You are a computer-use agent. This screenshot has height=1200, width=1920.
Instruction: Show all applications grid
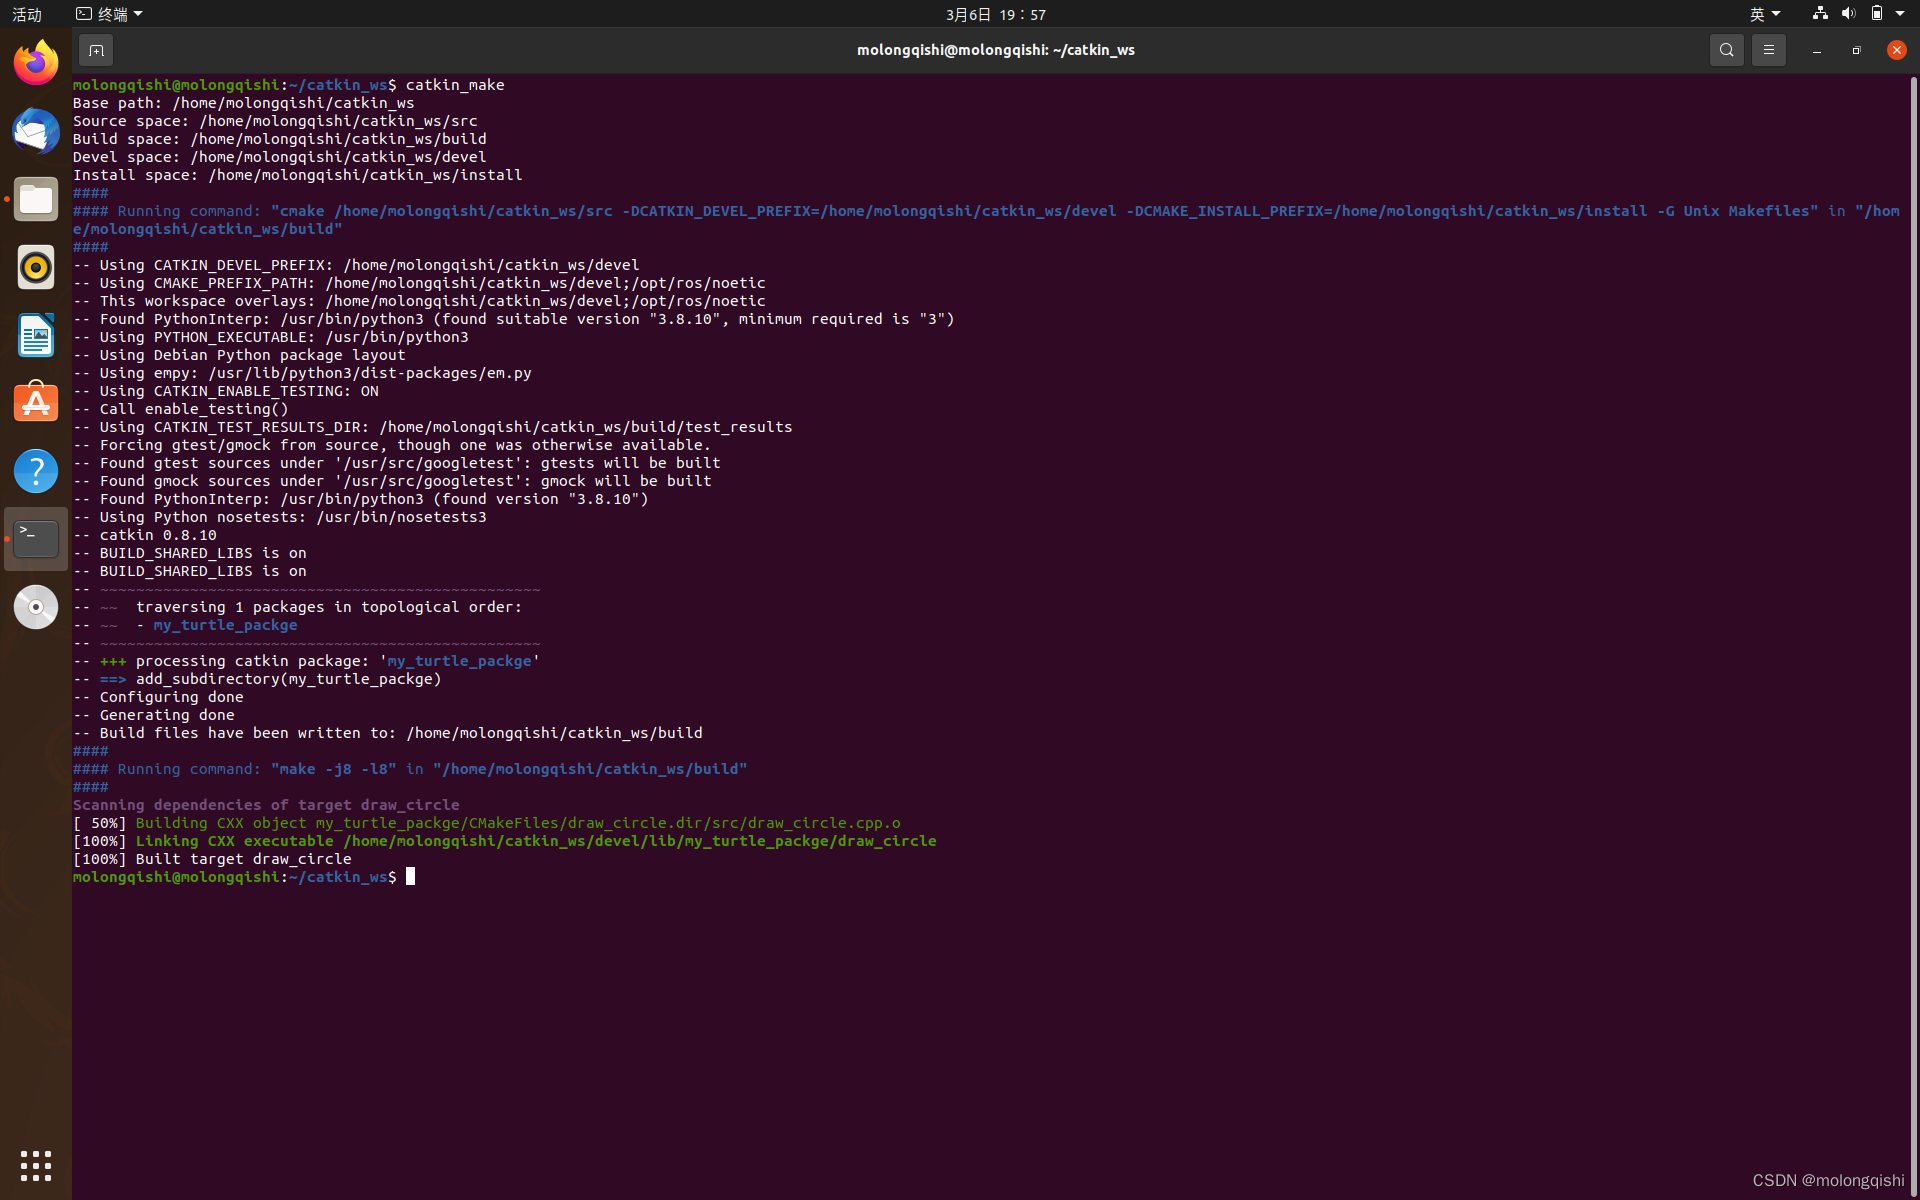coord(36,1165)
